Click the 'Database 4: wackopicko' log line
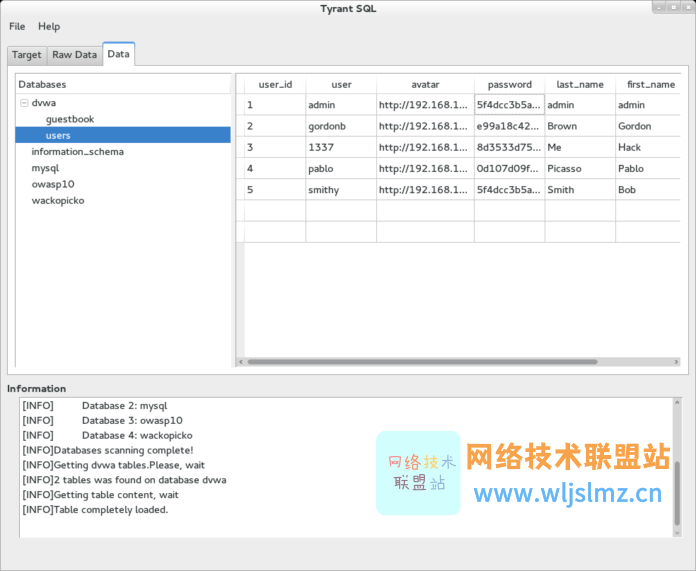696x571 pixels. (x=107, y=436)
